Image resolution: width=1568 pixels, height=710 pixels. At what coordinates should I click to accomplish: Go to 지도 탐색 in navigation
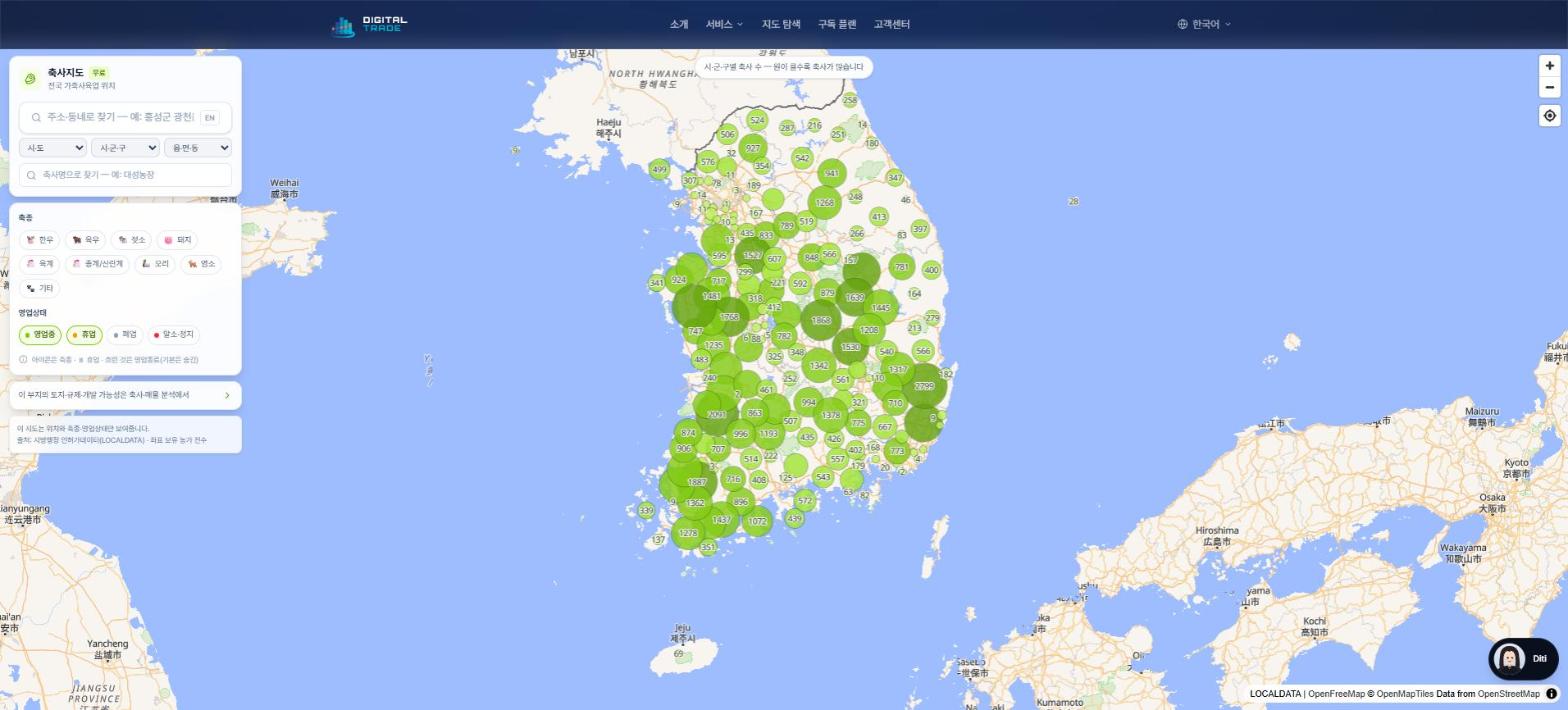[781, 24]
